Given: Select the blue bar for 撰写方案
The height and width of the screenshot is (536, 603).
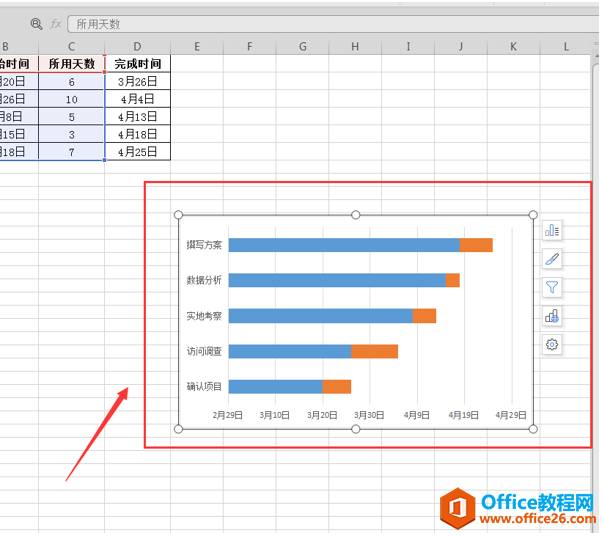Looking at the screenshot, I should (346, 246).
